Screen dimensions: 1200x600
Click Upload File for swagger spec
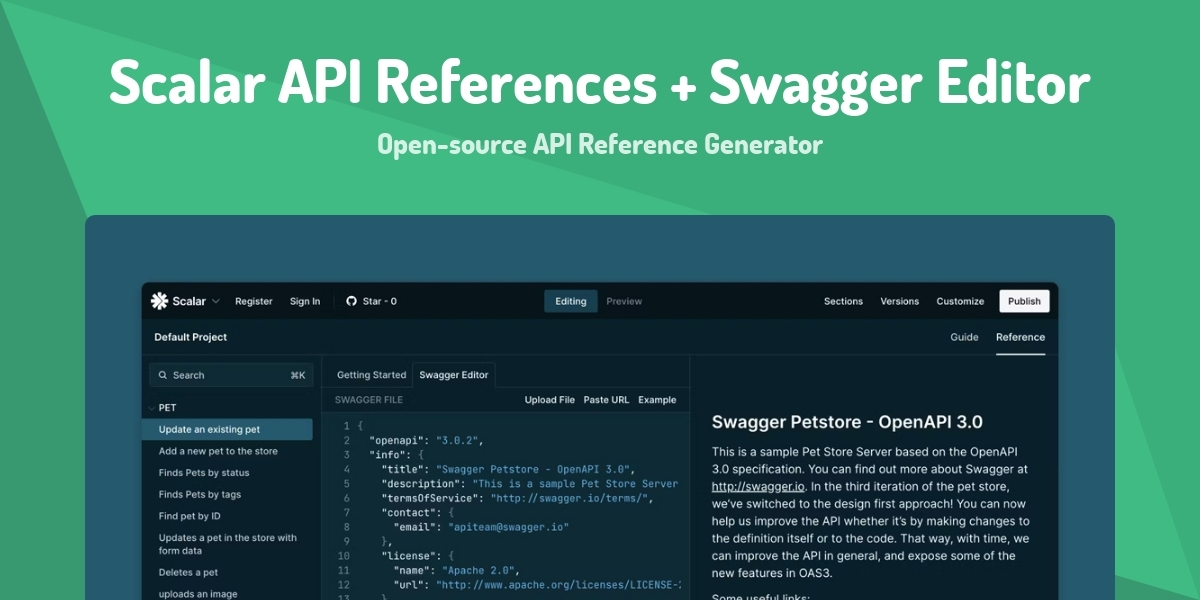pos(550,399)
